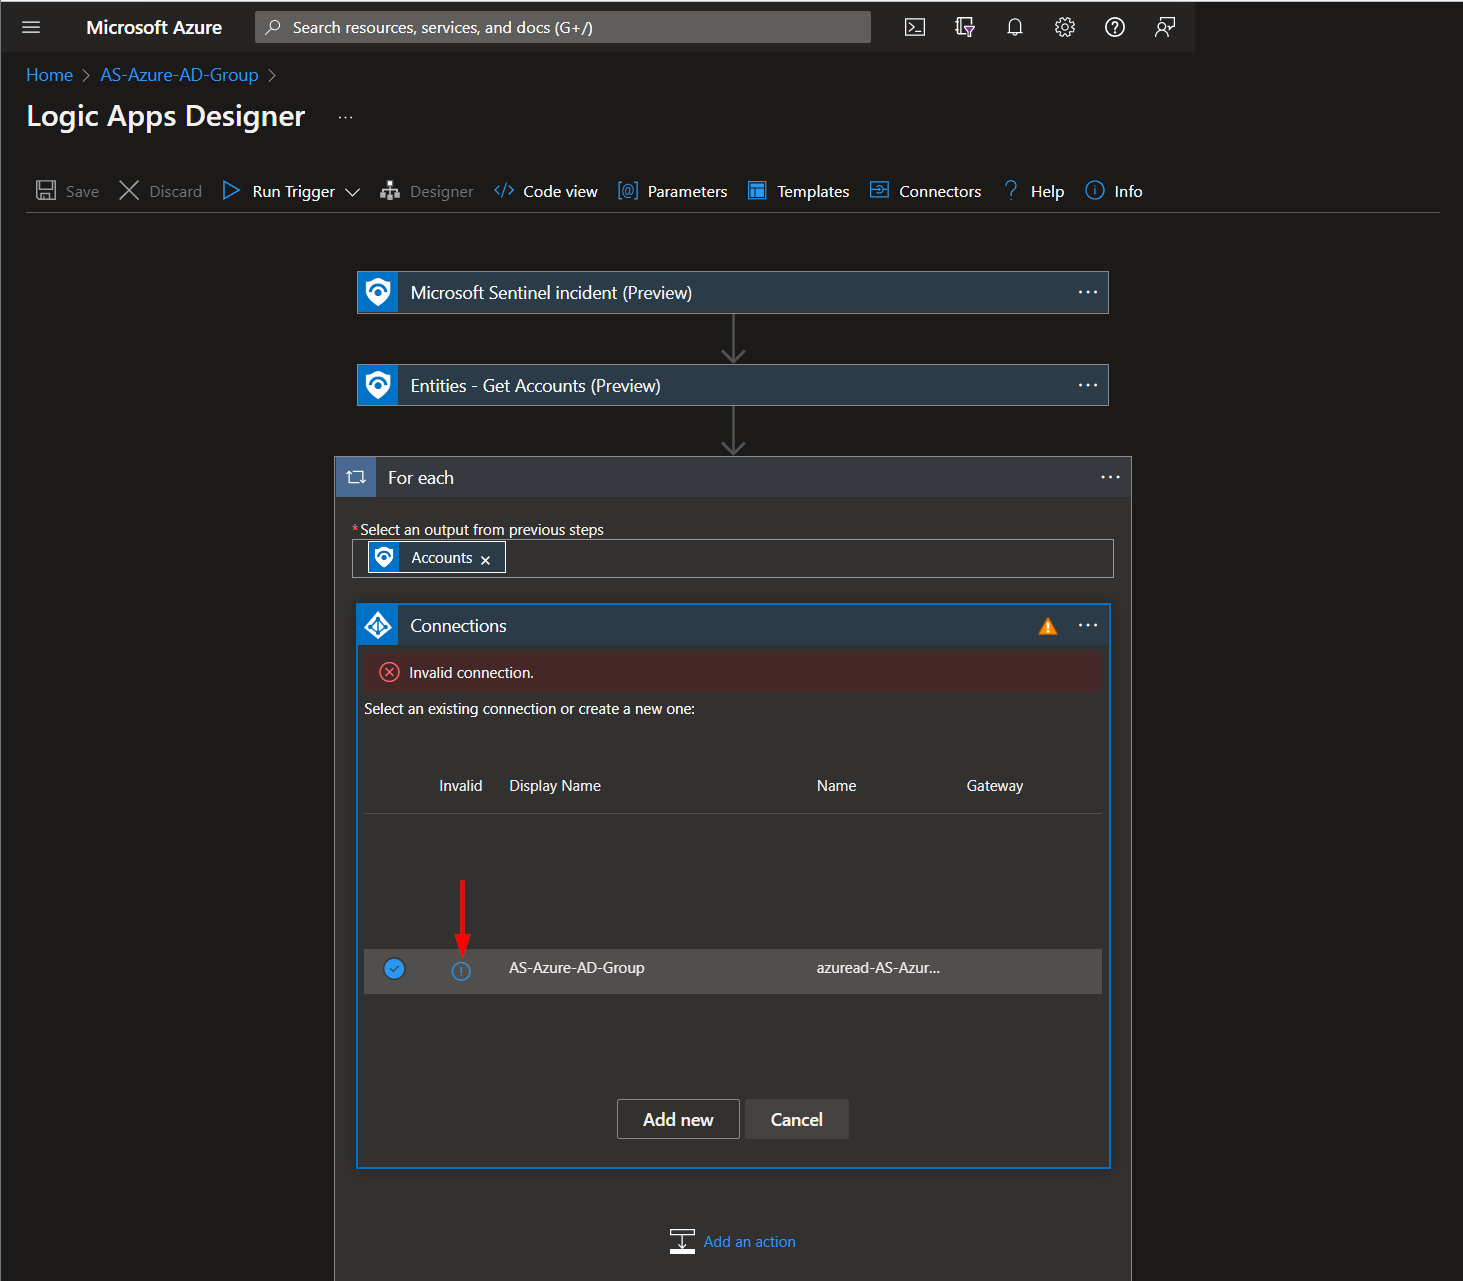Click the Add new button
The image size is (1463, 1281).
678,1119
